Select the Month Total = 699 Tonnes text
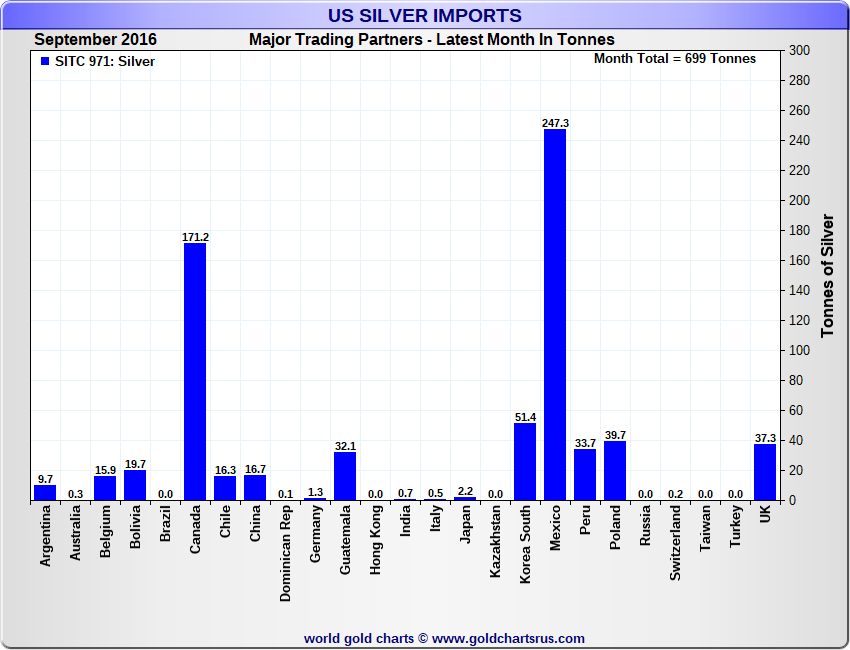 [675, 59]
